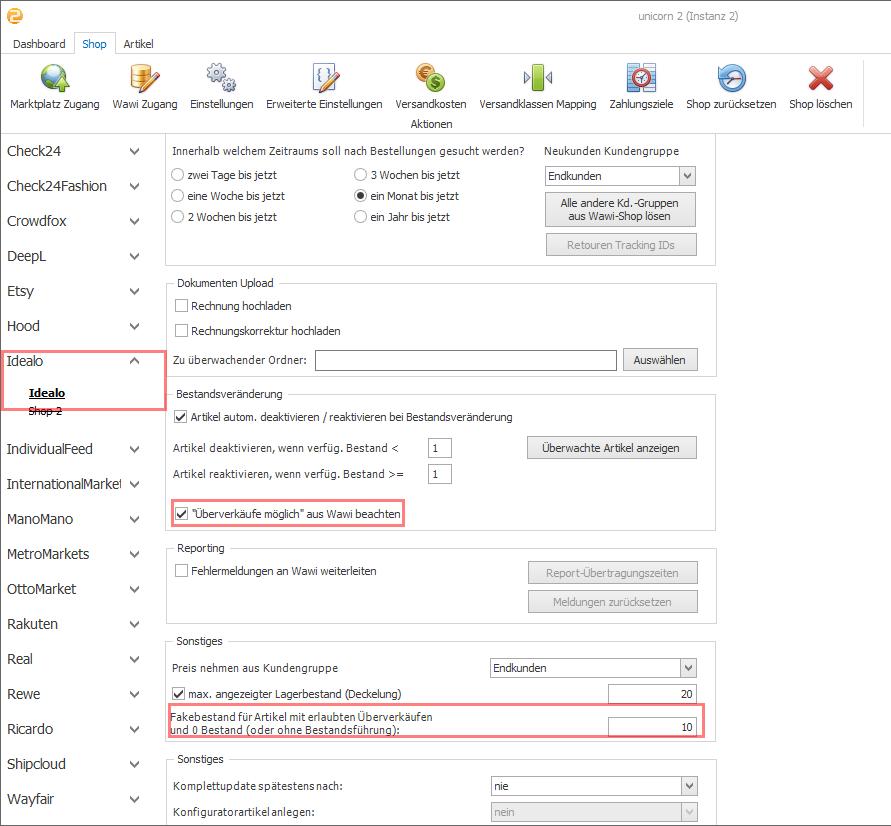Expand the IndividualFeed sidebar section
This screenshot has height=826, width=891.
134,449
